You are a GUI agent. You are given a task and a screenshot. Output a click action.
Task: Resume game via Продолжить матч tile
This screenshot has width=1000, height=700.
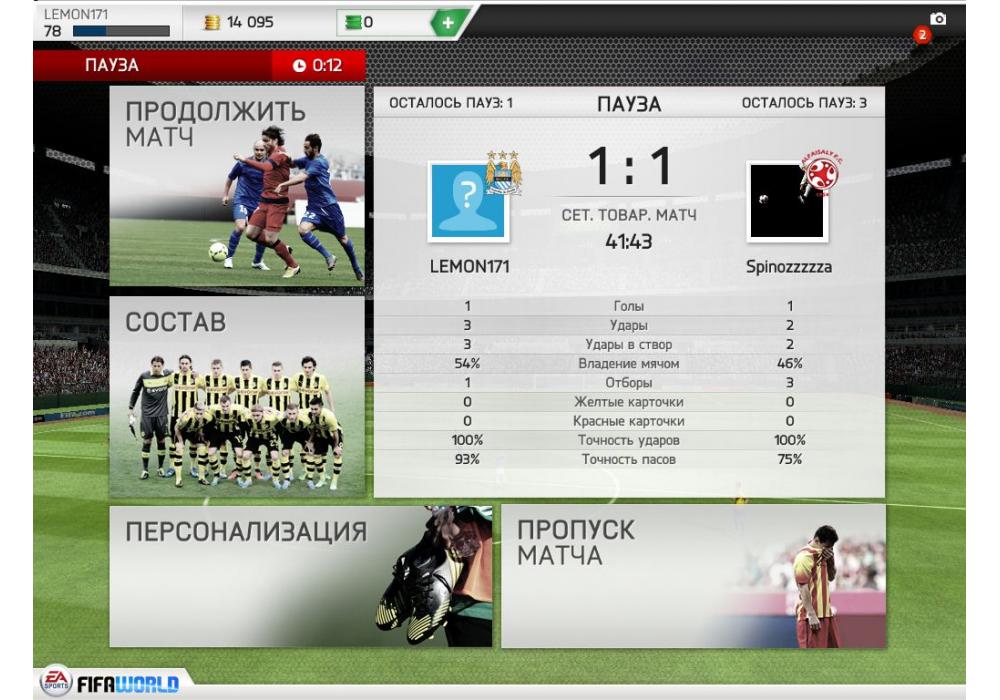pos(237,186)
